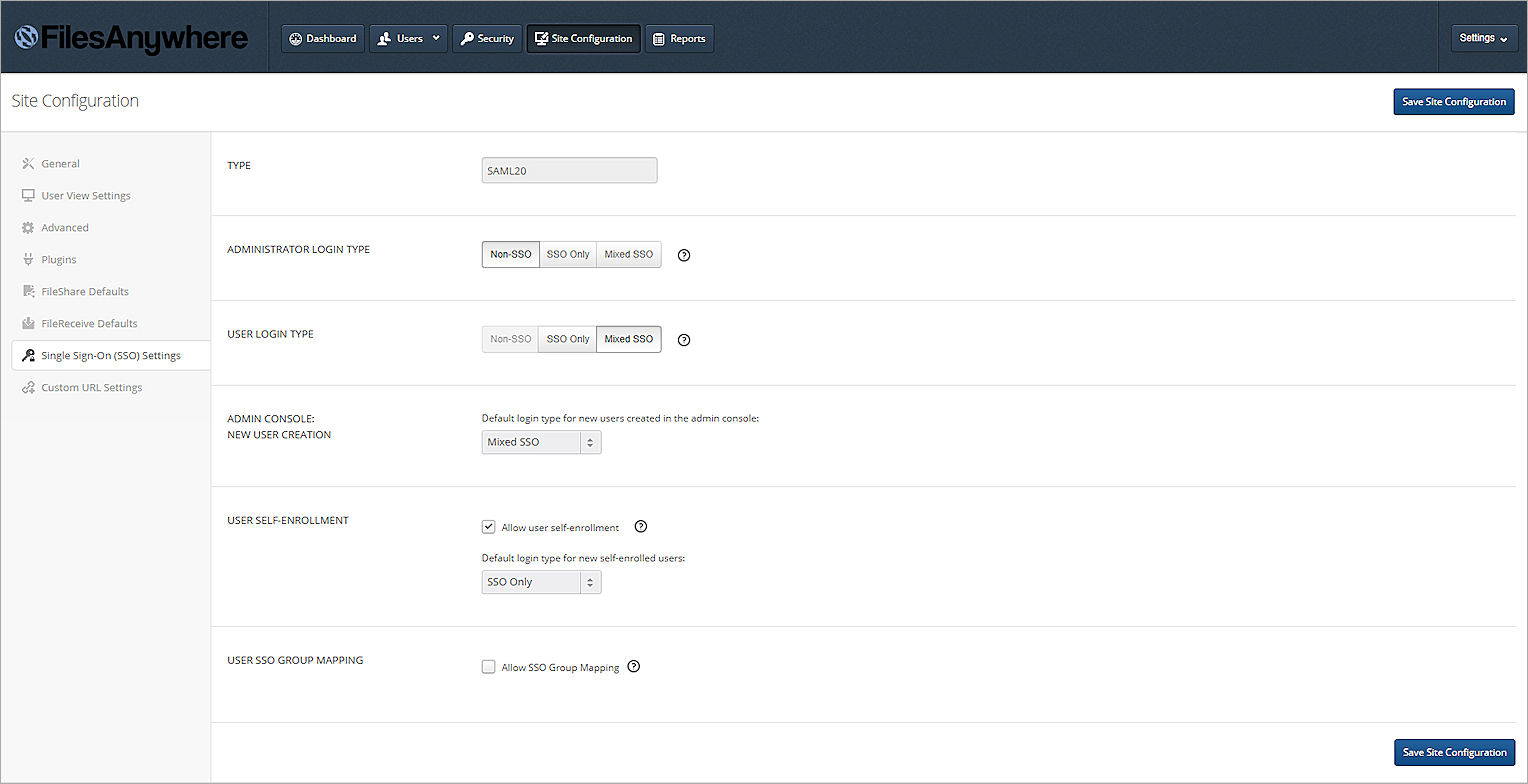Click inside the TYPE field showing SAML20

coord(569,171)
